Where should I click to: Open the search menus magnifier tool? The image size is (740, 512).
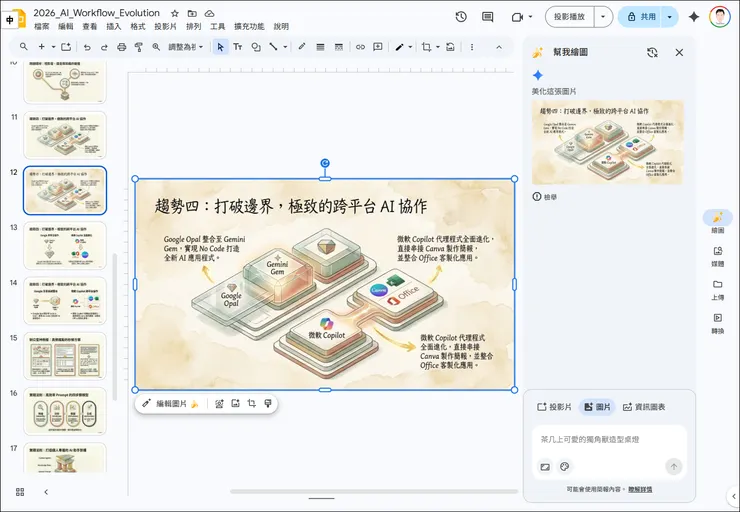pos(24,47)
